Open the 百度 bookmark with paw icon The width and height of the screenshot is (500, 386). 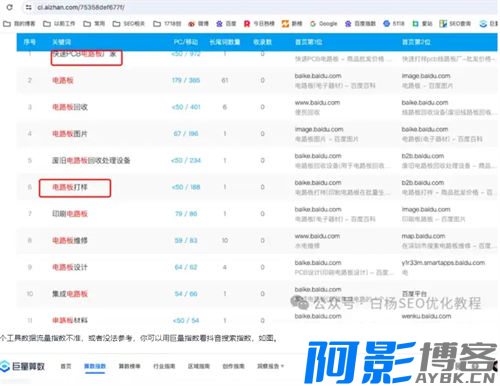pyautogui.click(x=226, y=24)
